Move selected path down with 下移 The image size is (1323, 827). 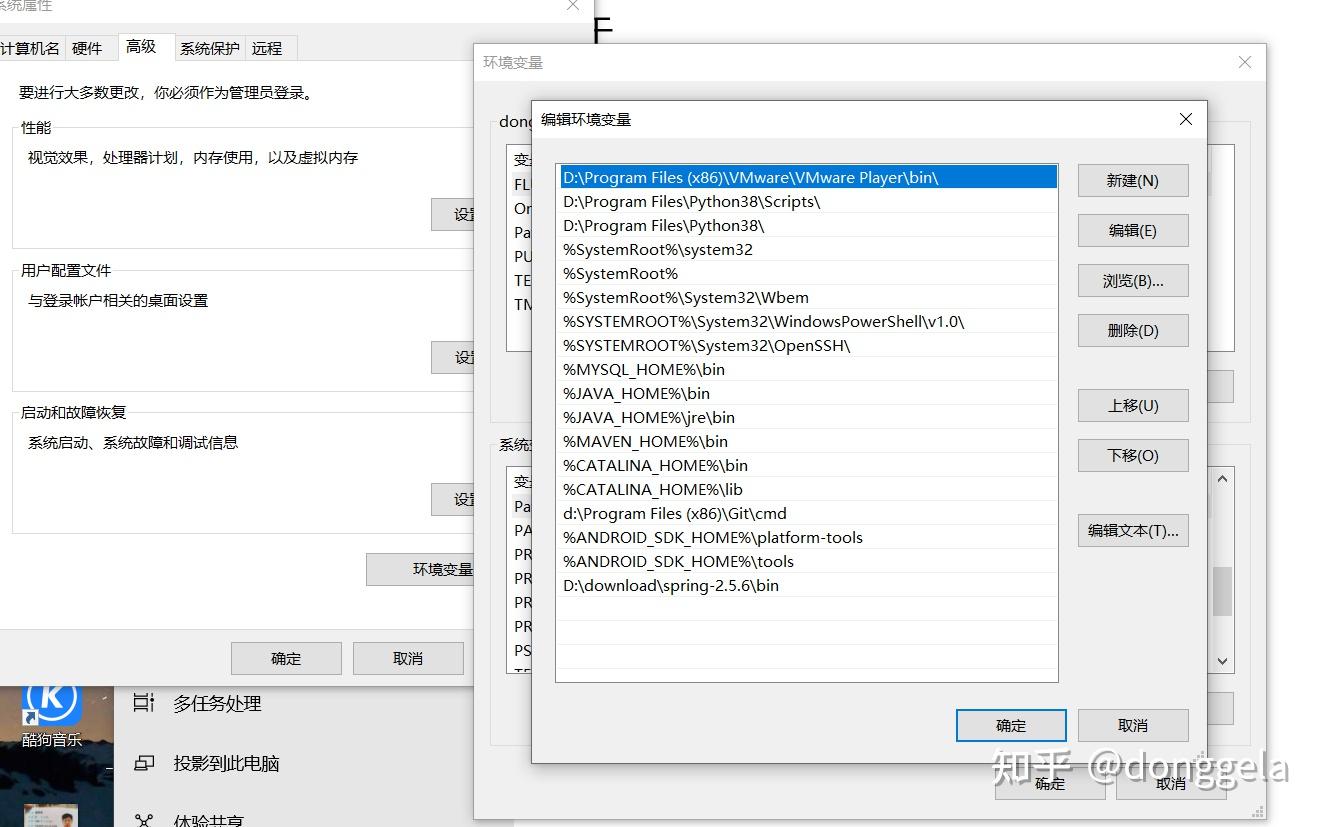(x=1132, y=455)
